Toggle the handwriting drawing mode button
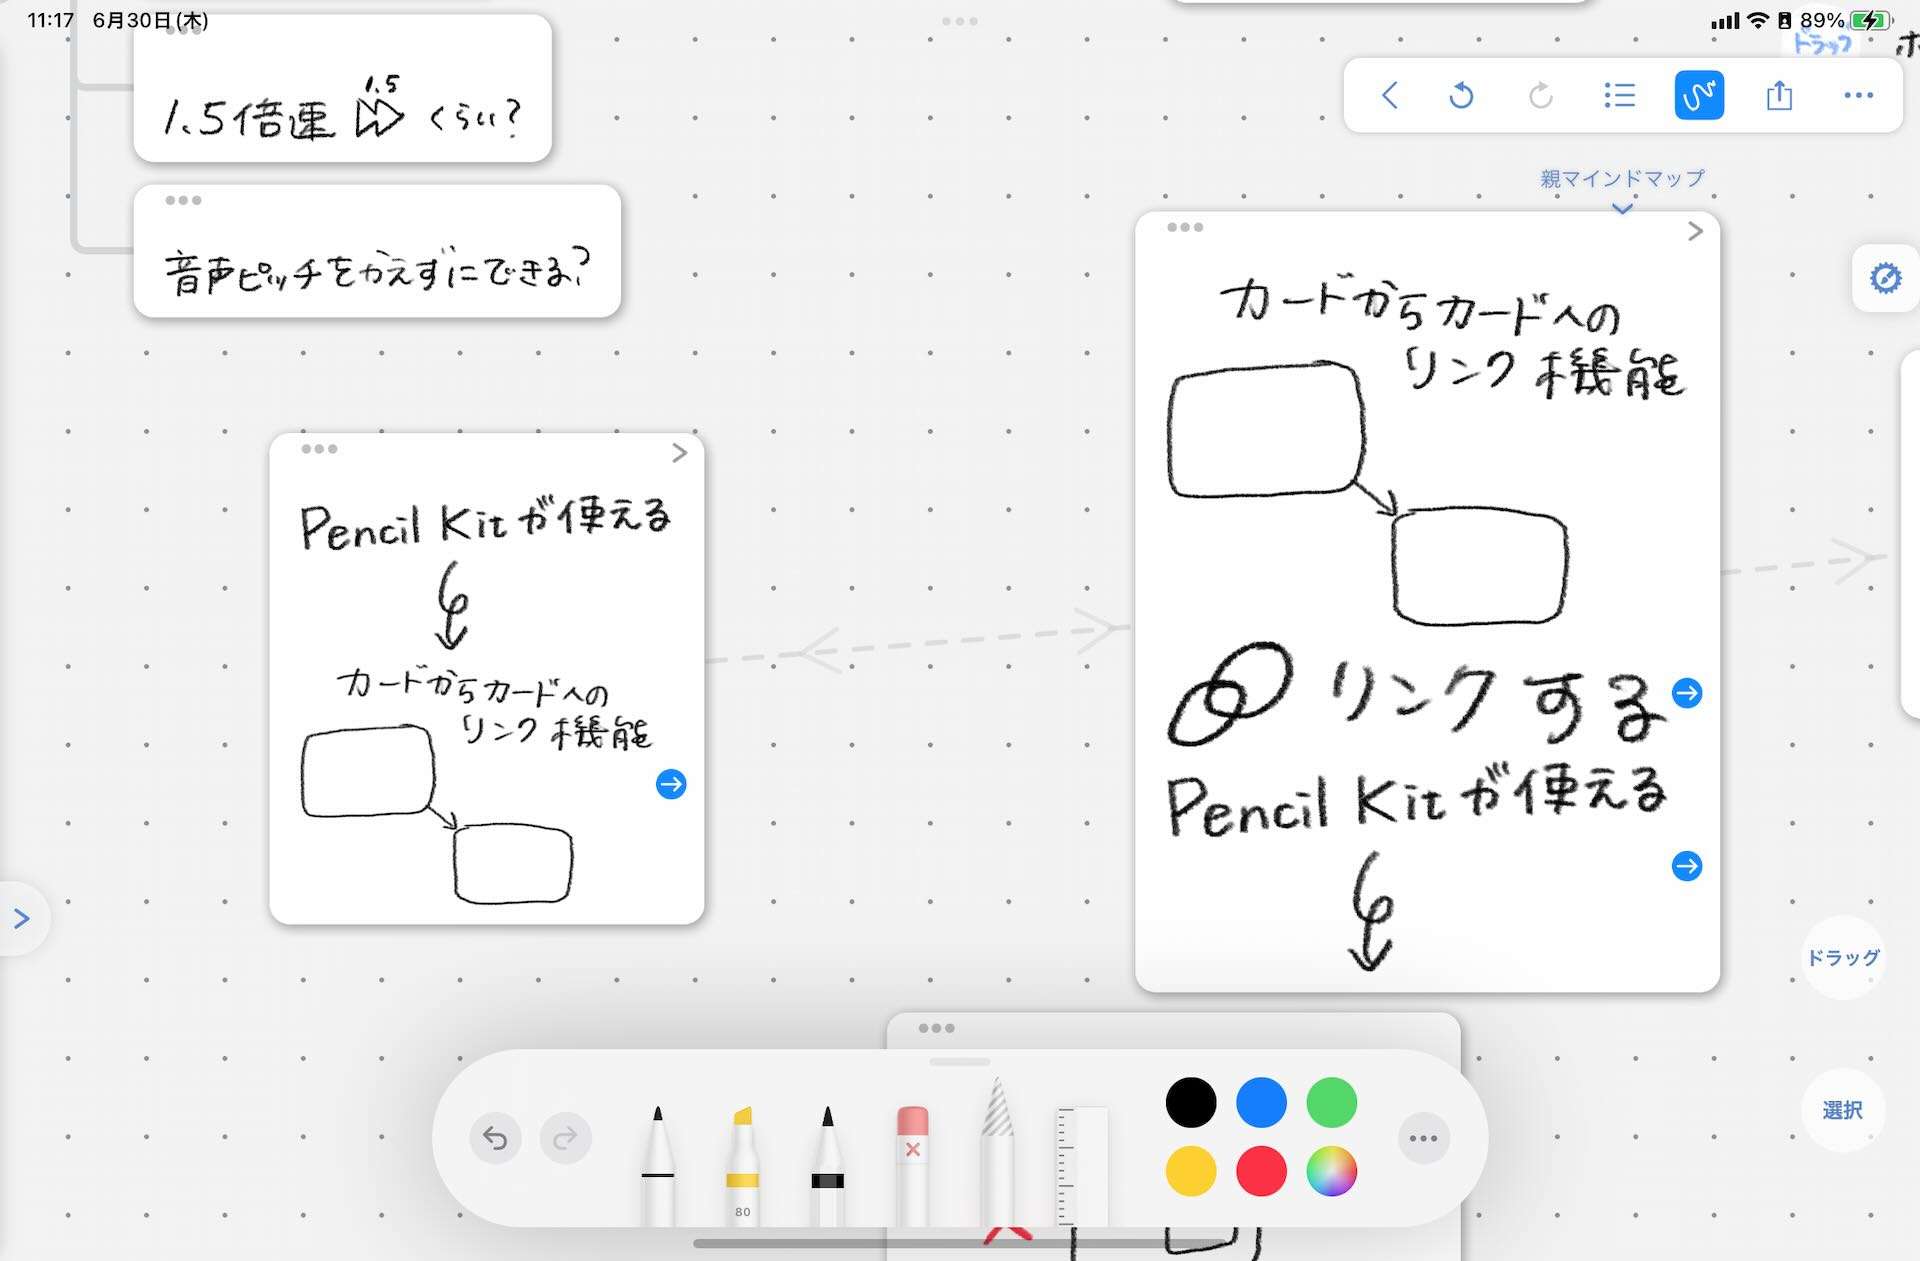 [x=1699, y=96]
